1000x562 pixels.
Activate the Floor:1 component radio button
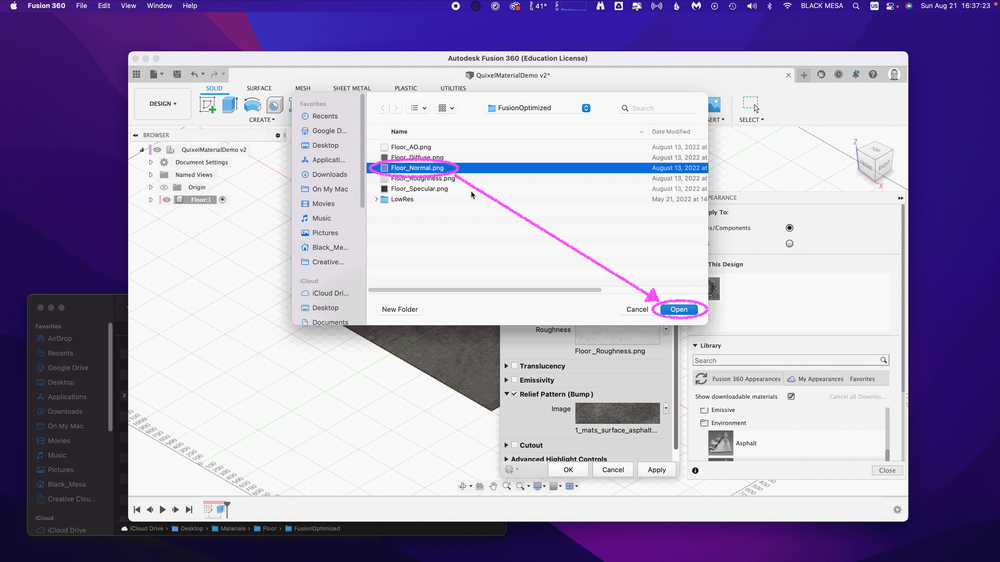[223, 200]
